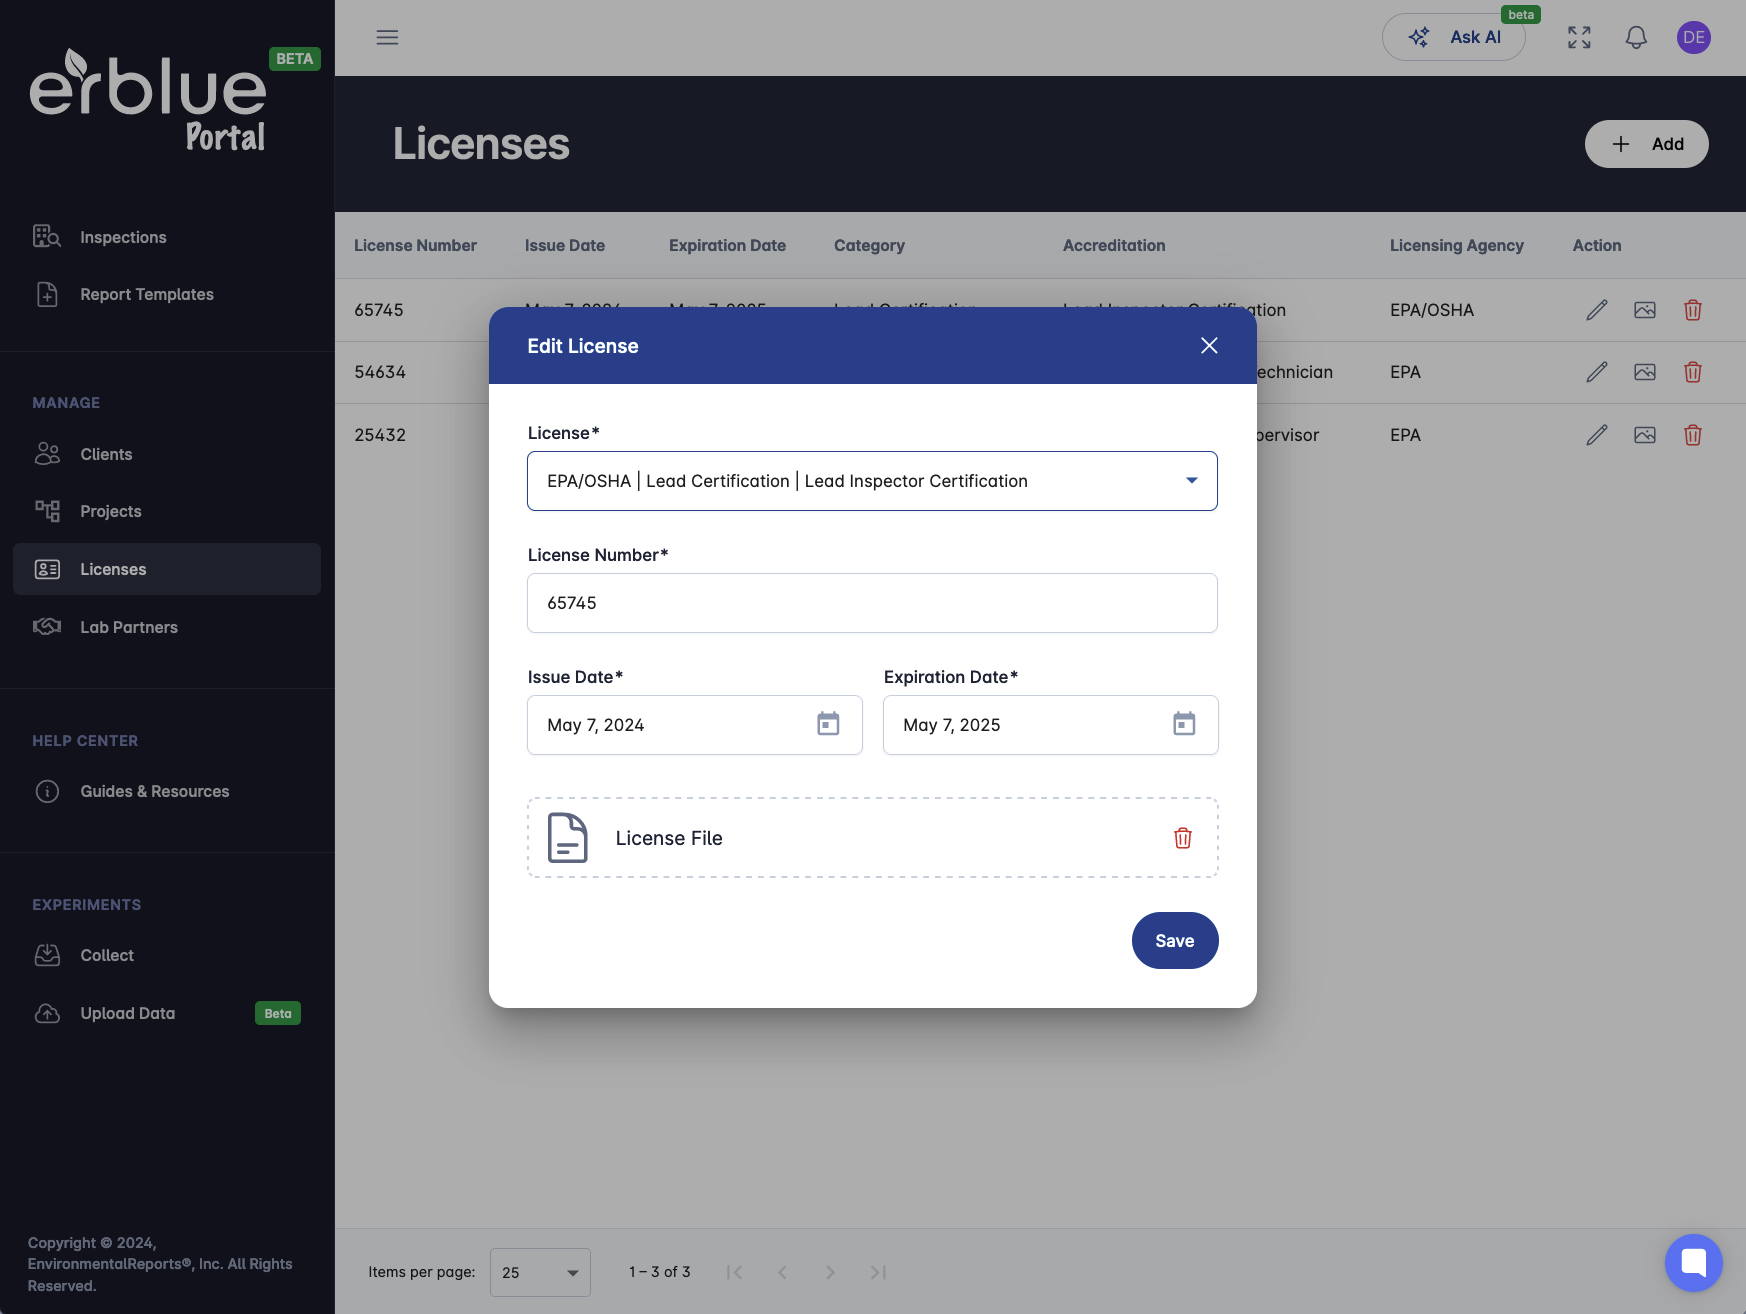Viewport: 1746px width, 1314px height.
Task: Click the Guides info icon
Action: (47, 791)
